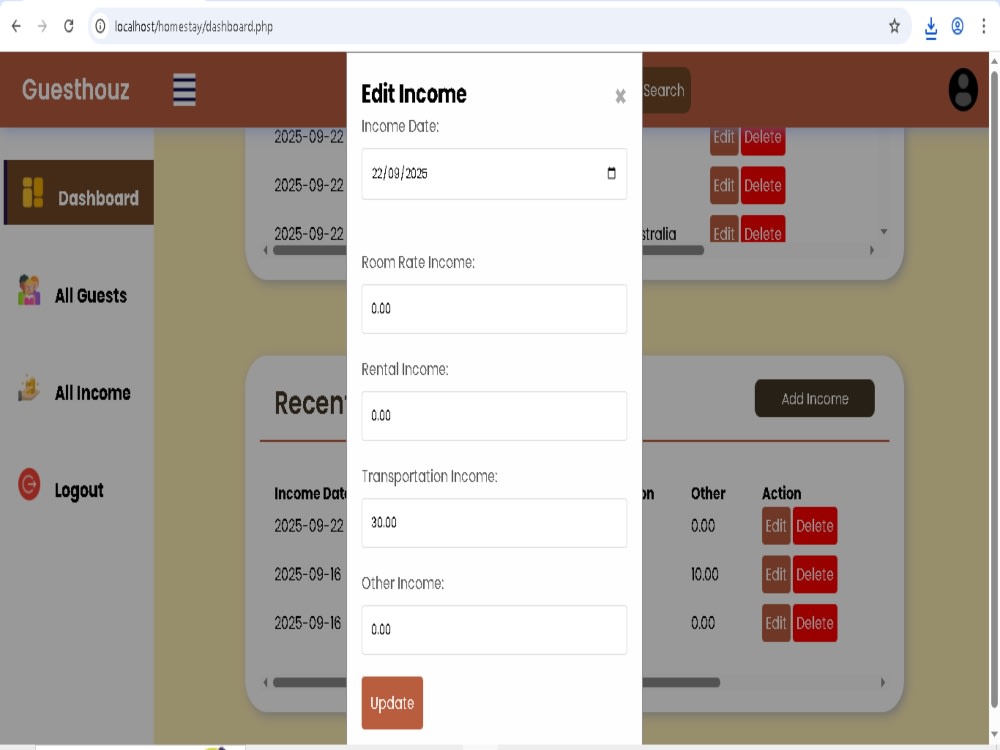
Task: Click the All Income icon
Action: tap(29, 388)
